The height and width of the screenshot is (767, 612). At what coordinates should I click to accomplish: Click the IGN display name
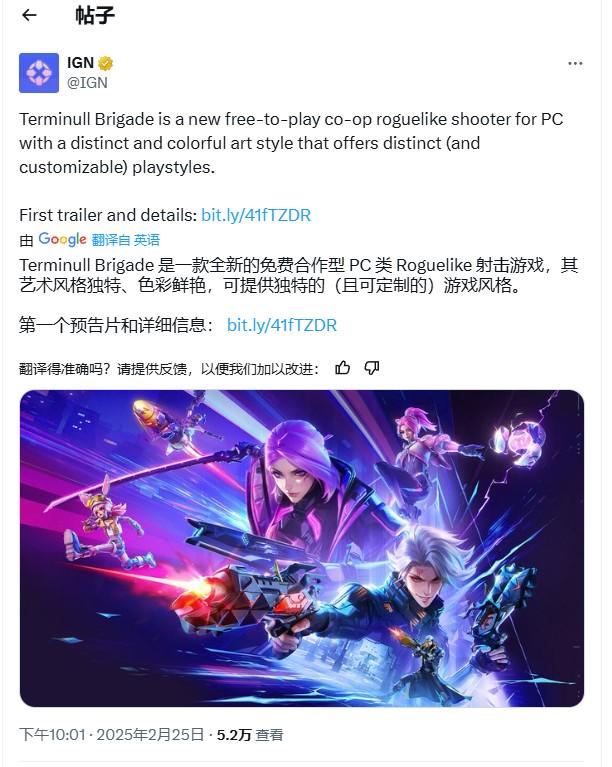(x=80, y=63)
